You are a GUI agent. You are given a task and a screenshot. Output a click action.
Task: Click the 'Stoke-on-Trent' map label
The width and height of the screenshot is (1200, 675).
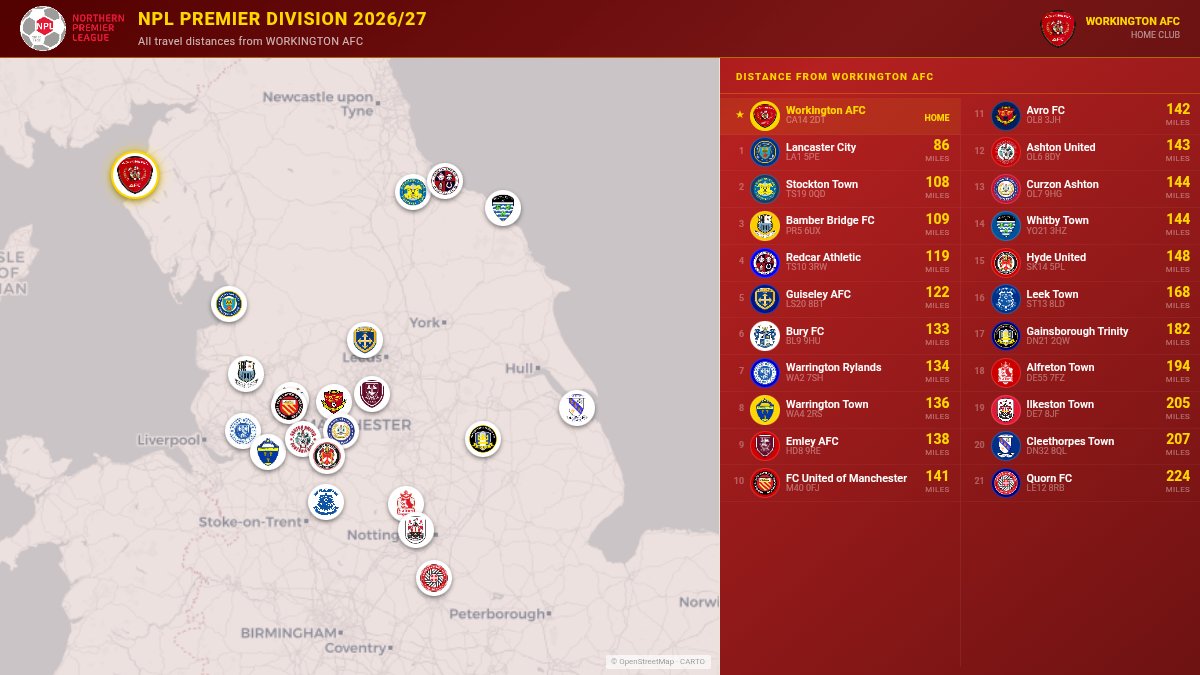[x=250, y=522]
